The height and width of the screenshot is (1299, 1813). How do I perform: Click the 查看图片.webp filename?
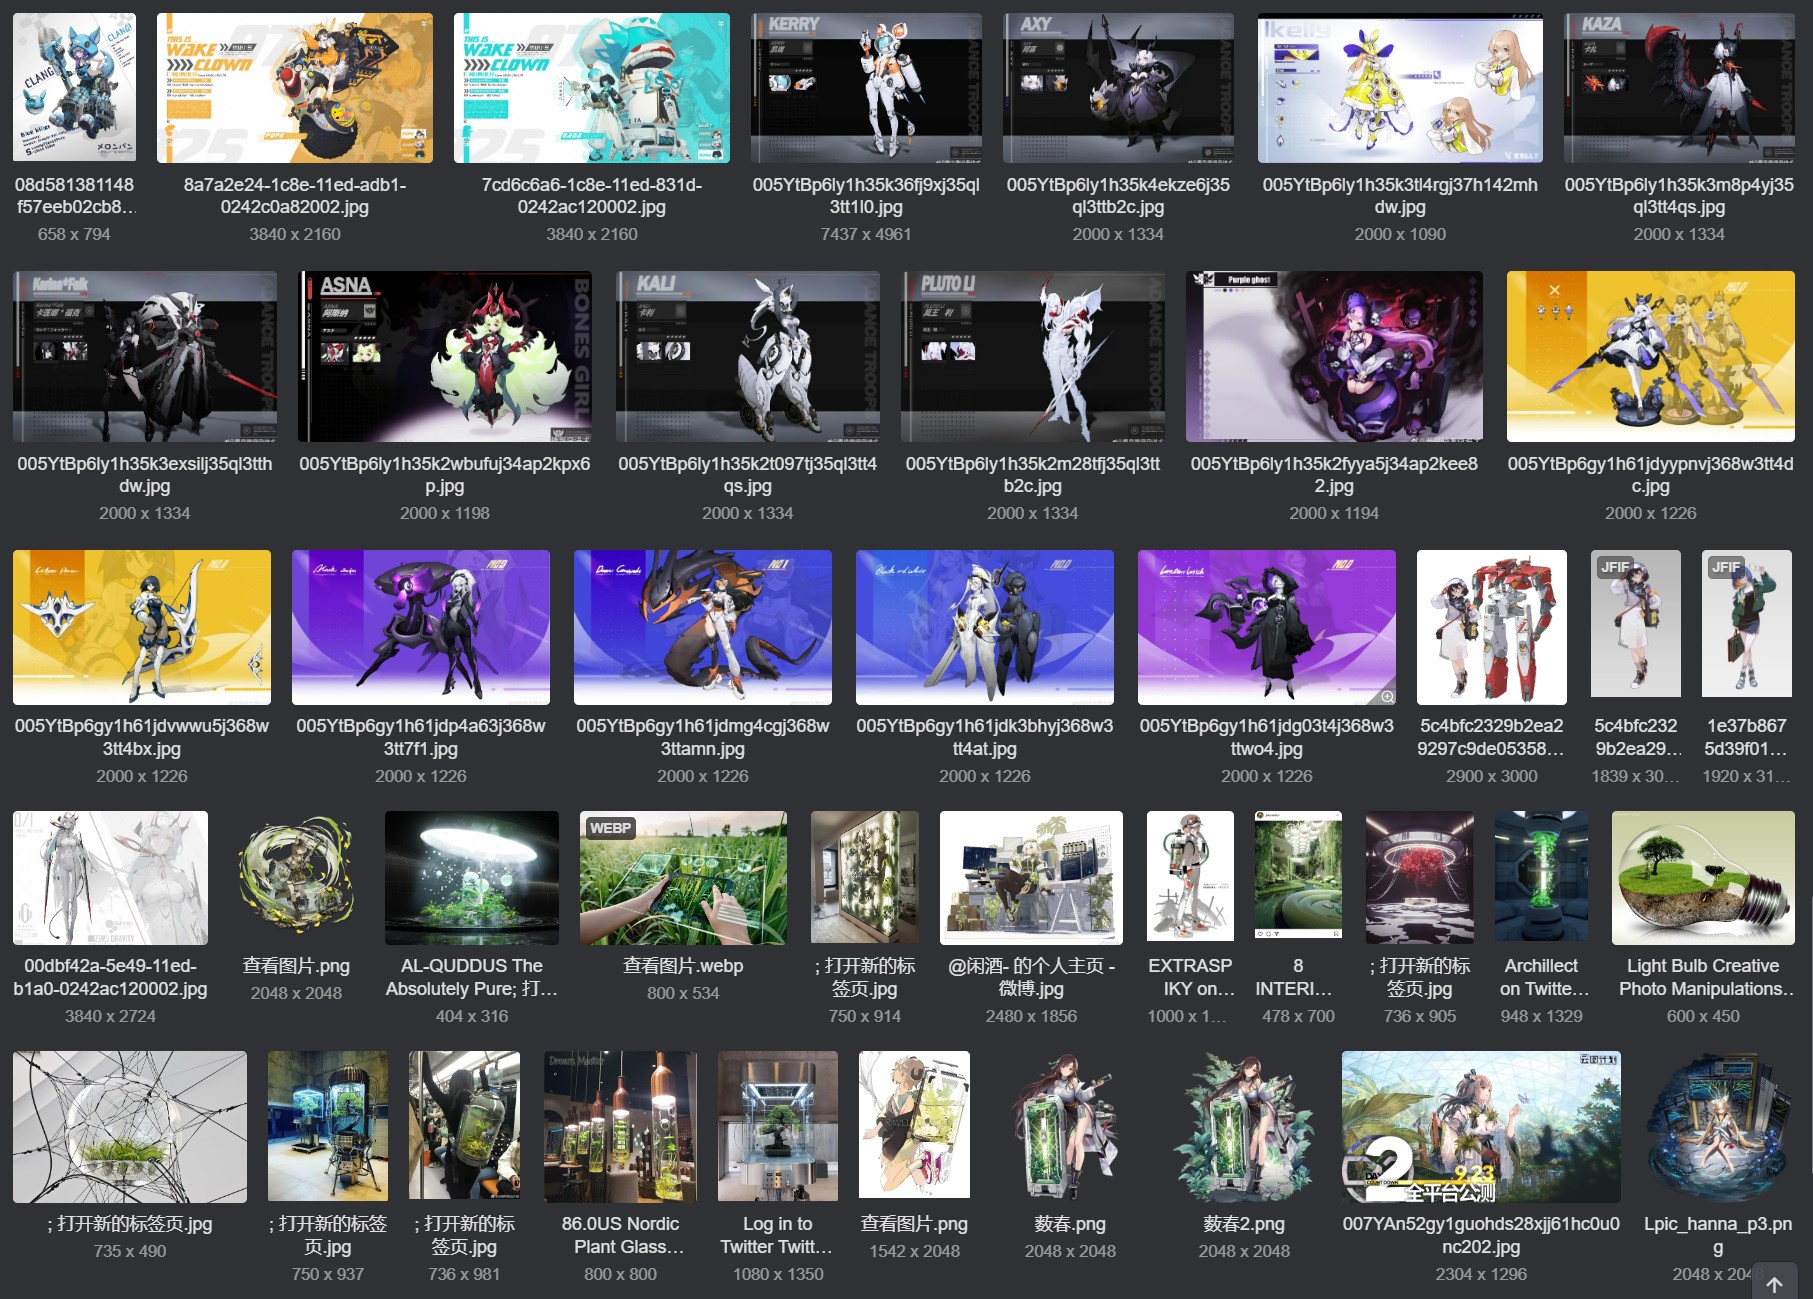tap(683, 966)
